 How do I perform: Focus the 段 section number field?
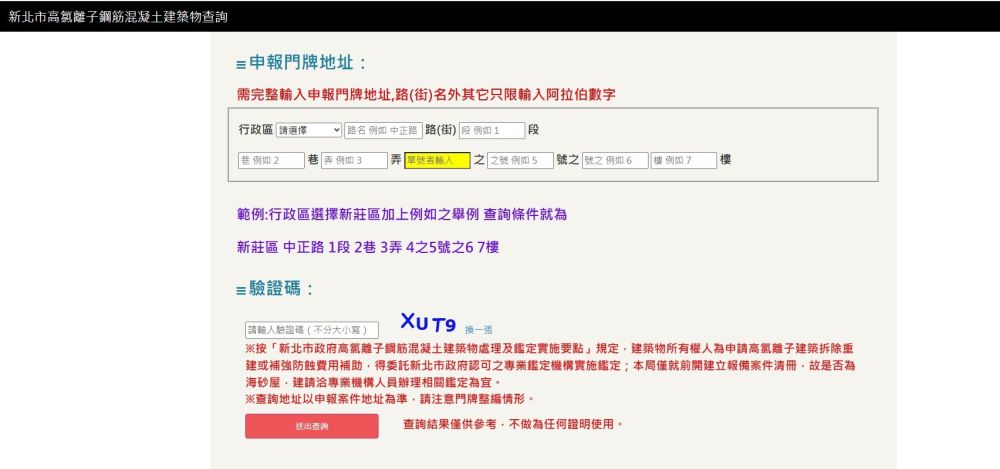491,130
